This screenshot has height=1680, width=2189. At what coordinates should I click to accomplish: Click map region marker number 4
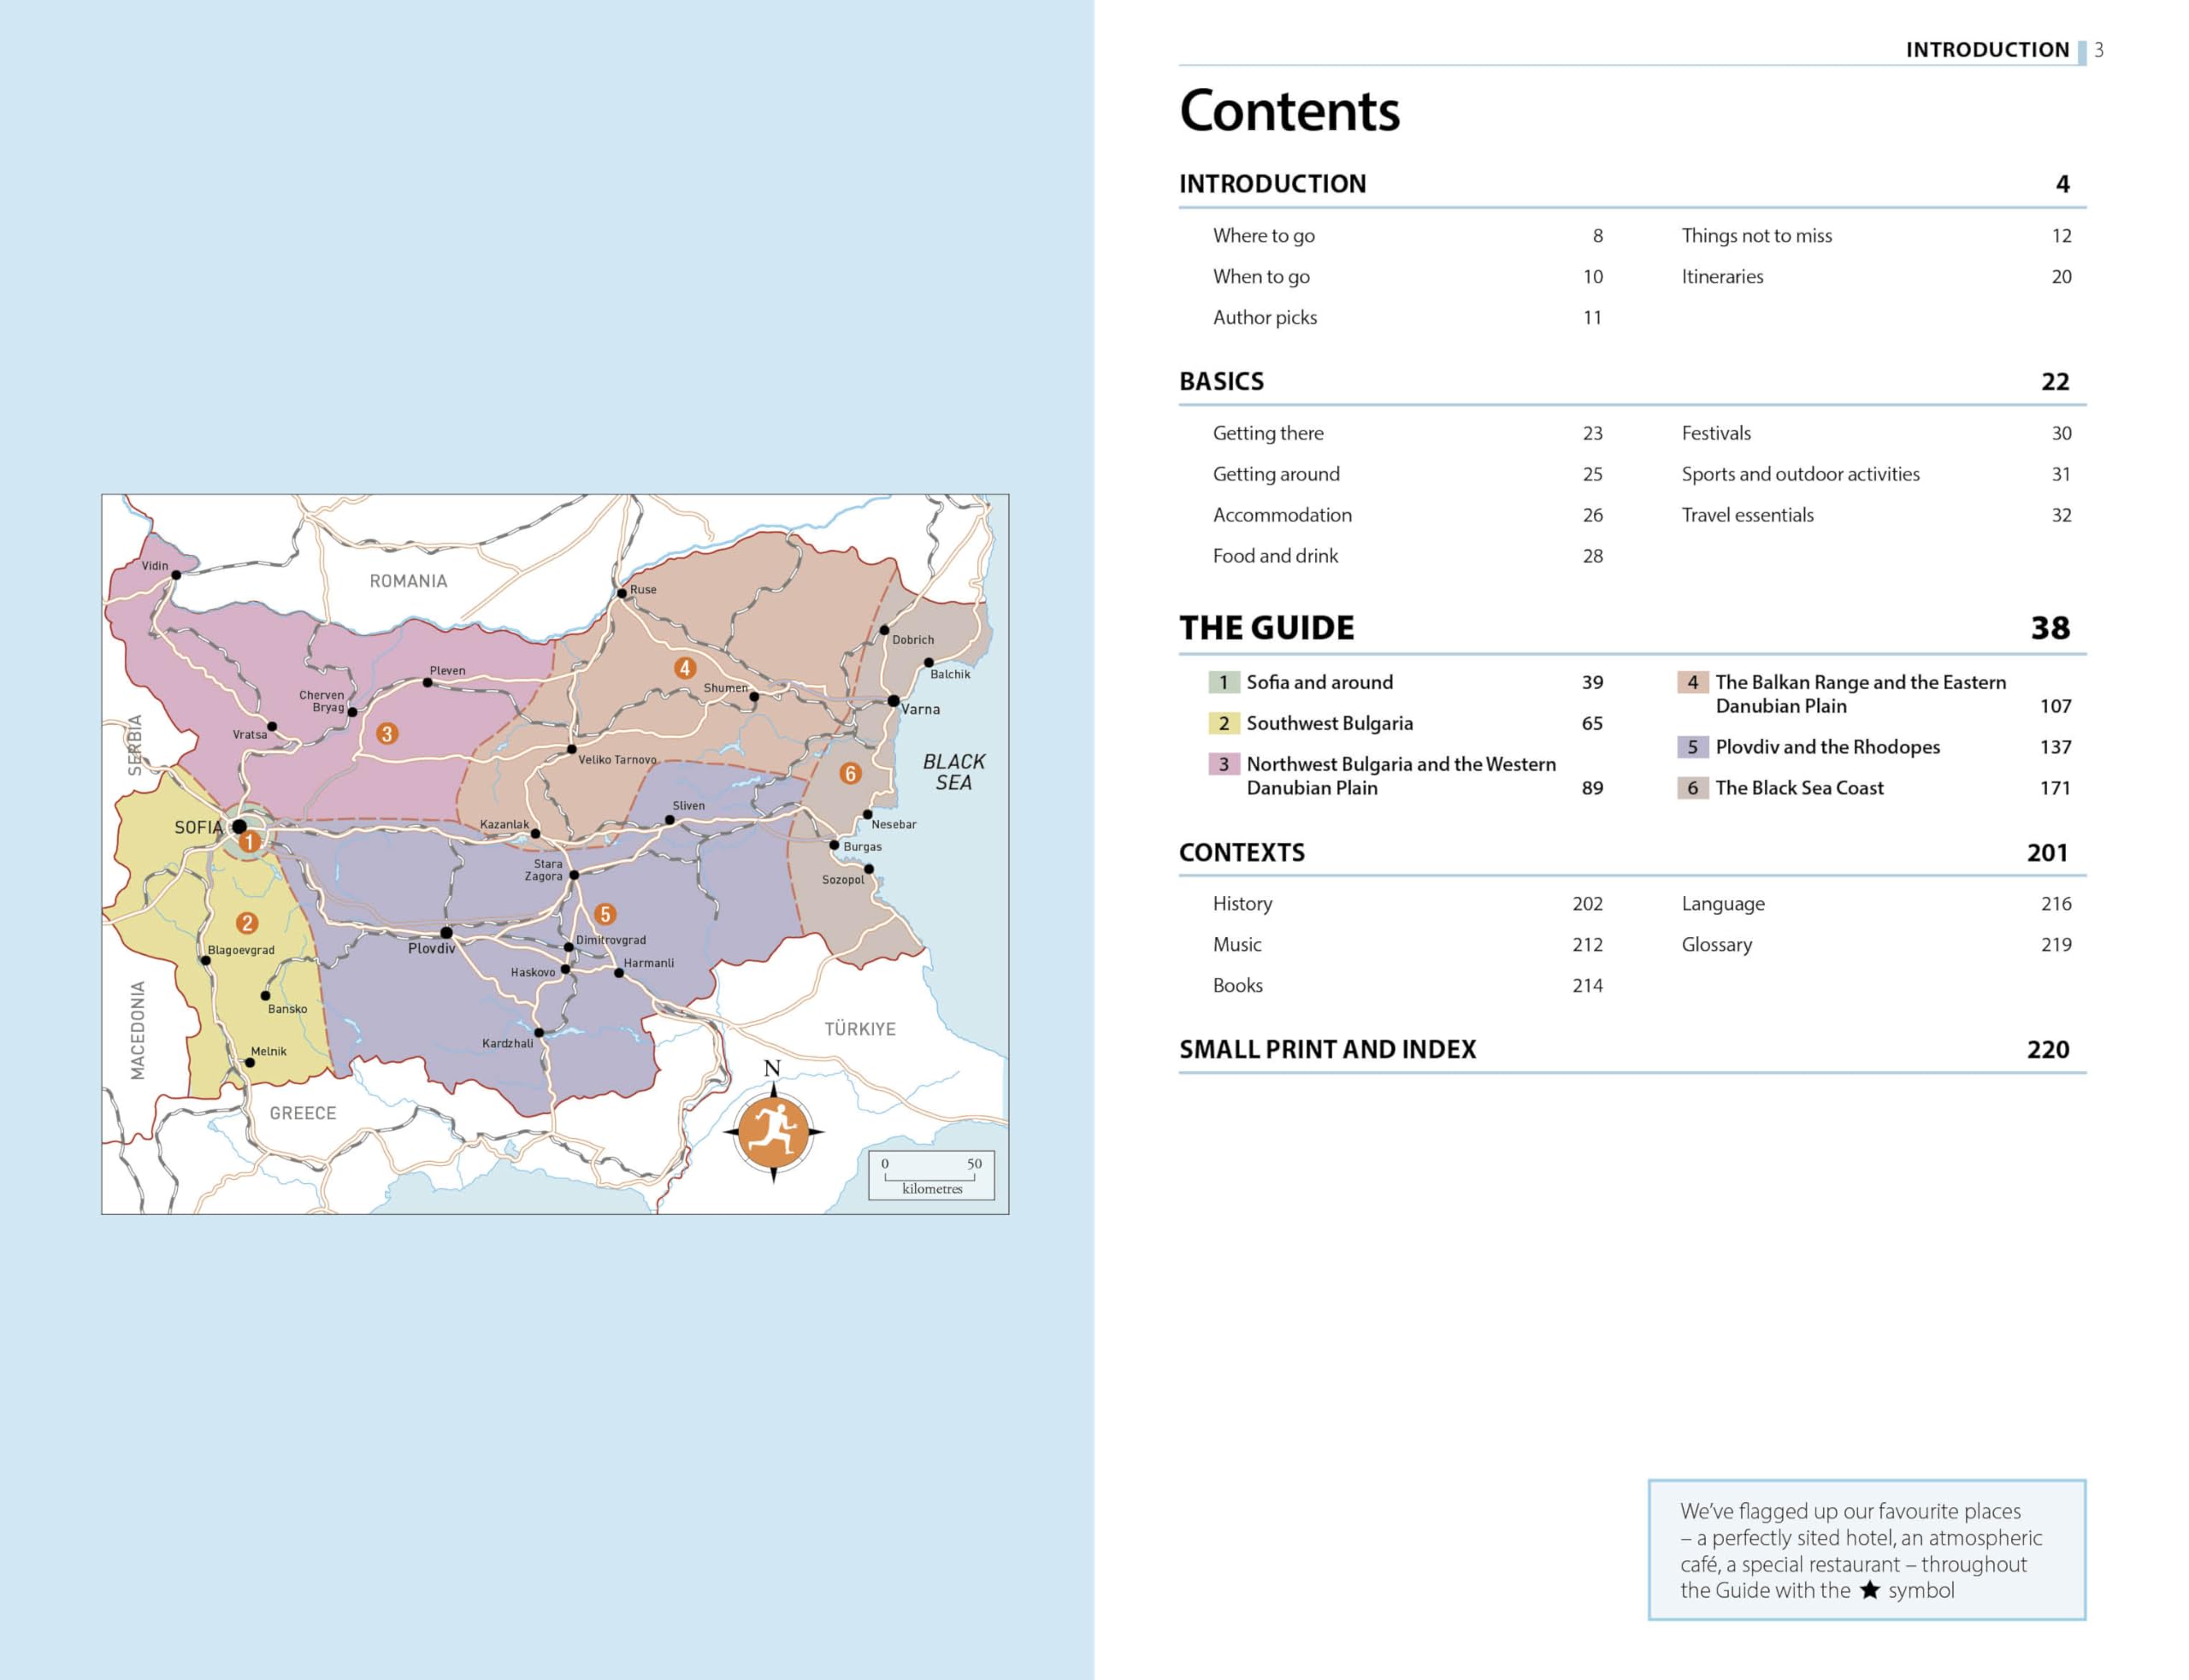click(x=684, y=668)
